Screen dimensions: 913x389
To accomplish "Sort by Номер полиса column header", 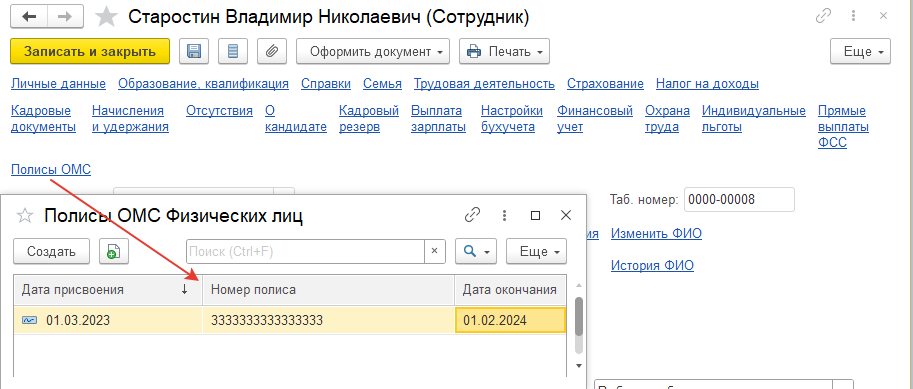I will [x=328, y=289].
